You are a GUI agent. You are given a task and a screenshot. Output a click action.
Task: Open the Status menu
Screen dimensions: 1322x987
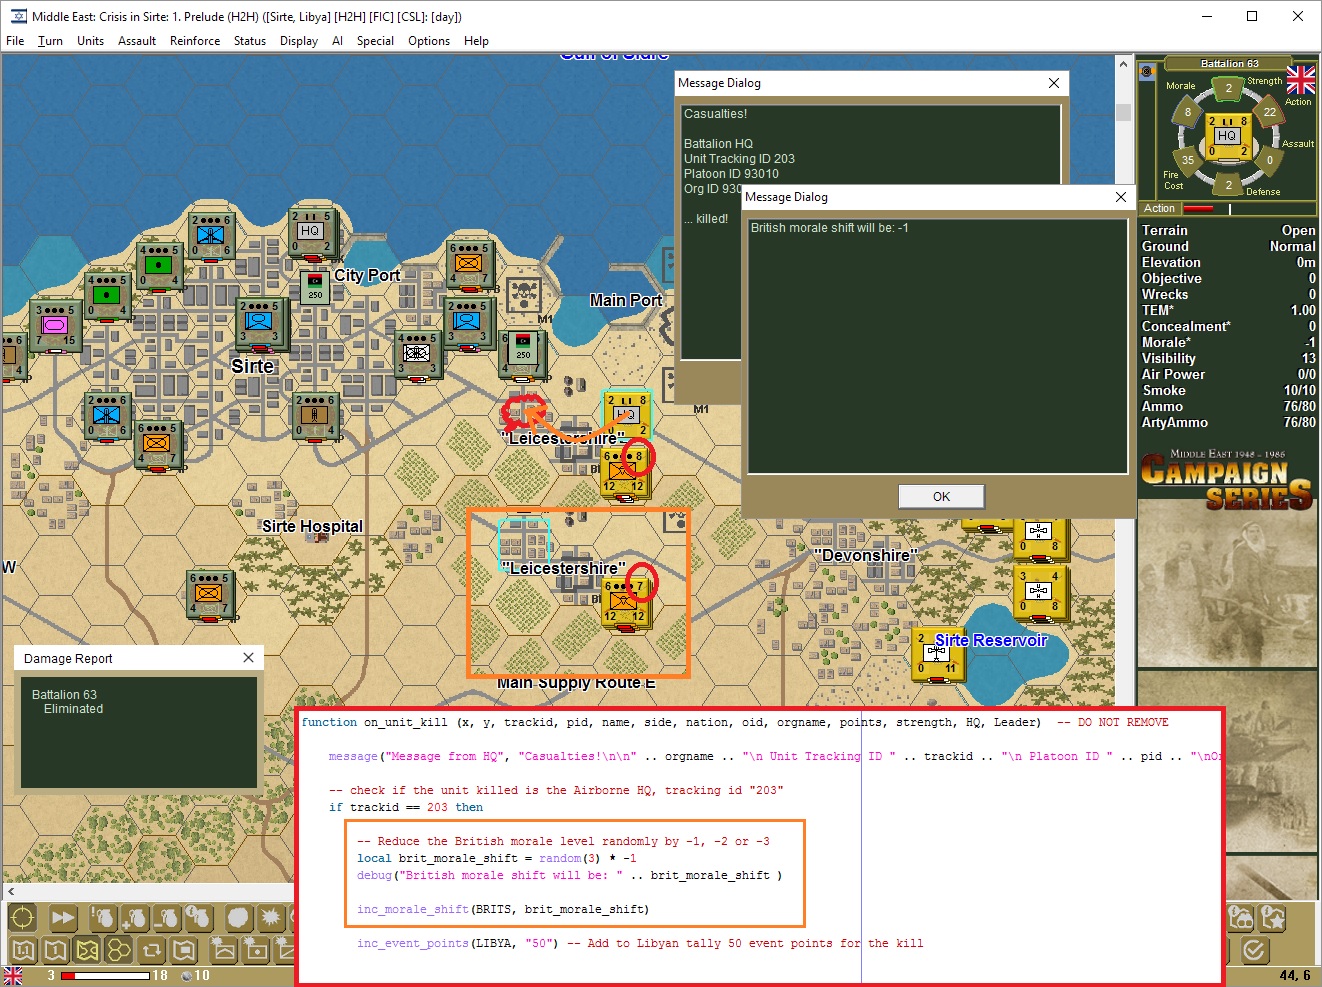pyautogui.click(x=250, y=41)
